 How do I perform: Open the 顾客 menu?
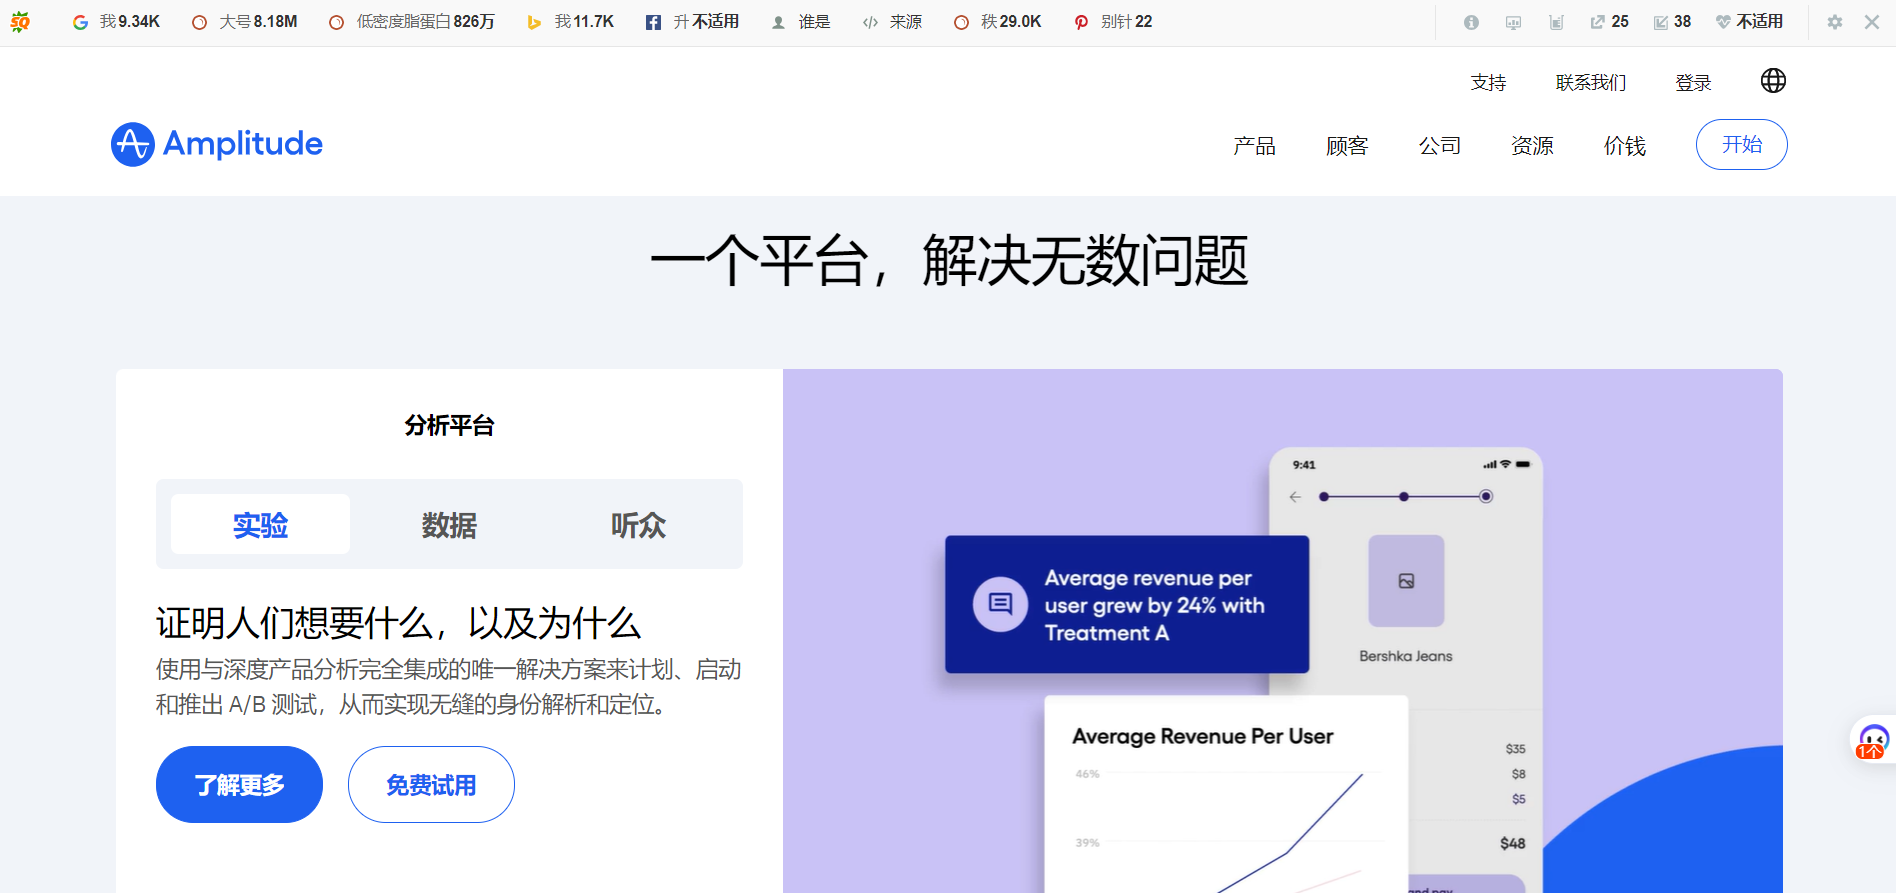tap(1347, 146)
